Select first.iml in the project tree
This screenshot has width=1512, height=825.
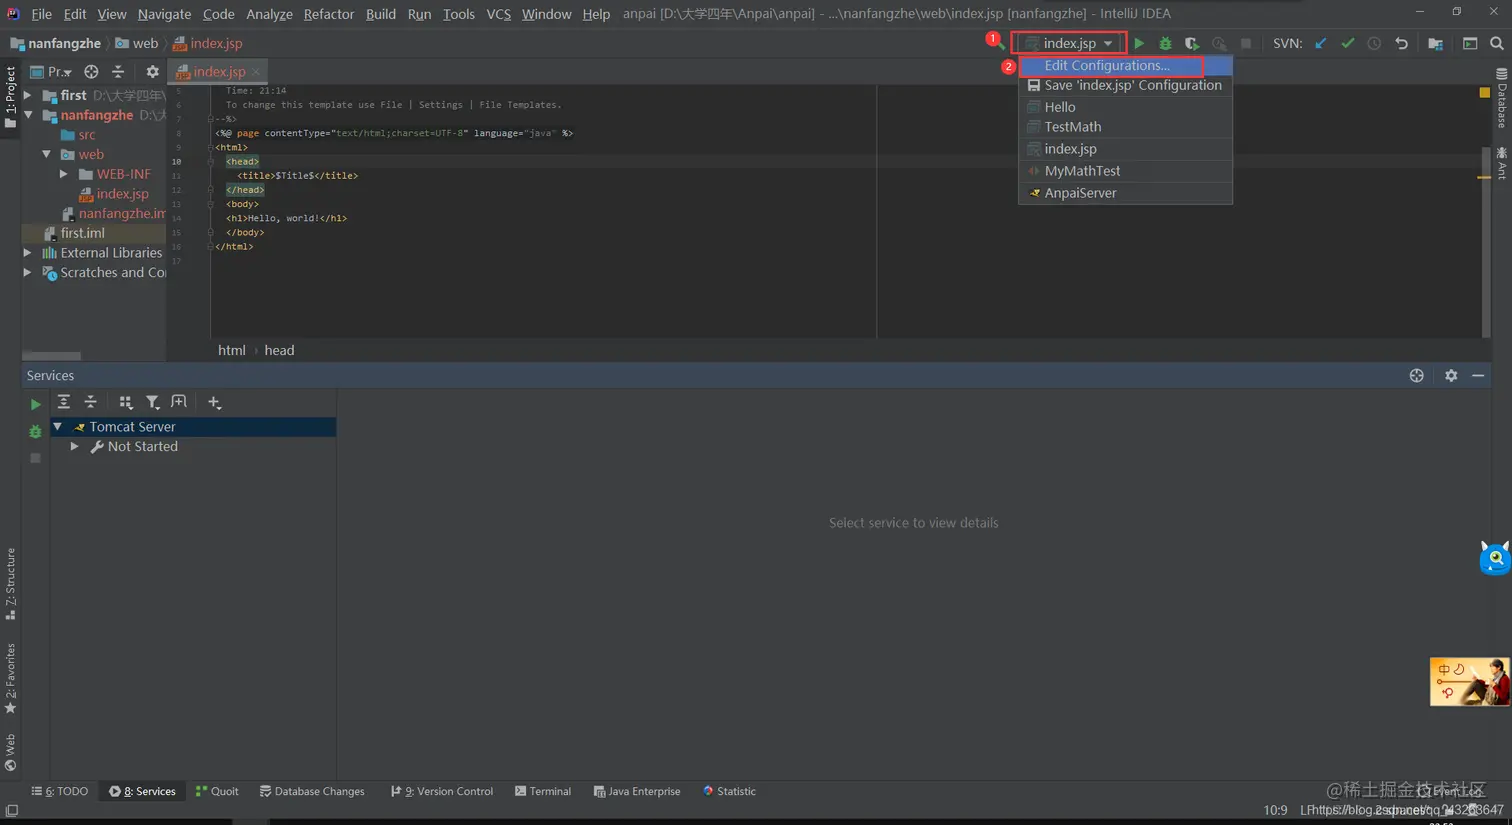[x=82, y=233]
